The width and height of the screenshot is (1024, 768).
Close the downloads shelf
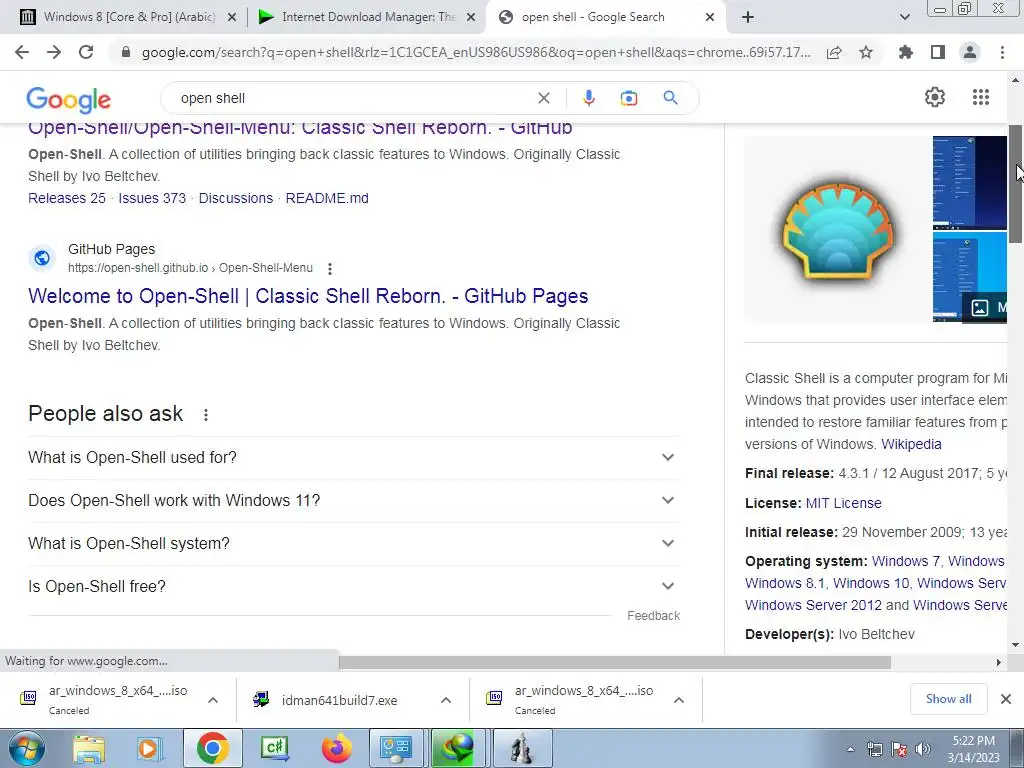click(x=1006, y=699)
